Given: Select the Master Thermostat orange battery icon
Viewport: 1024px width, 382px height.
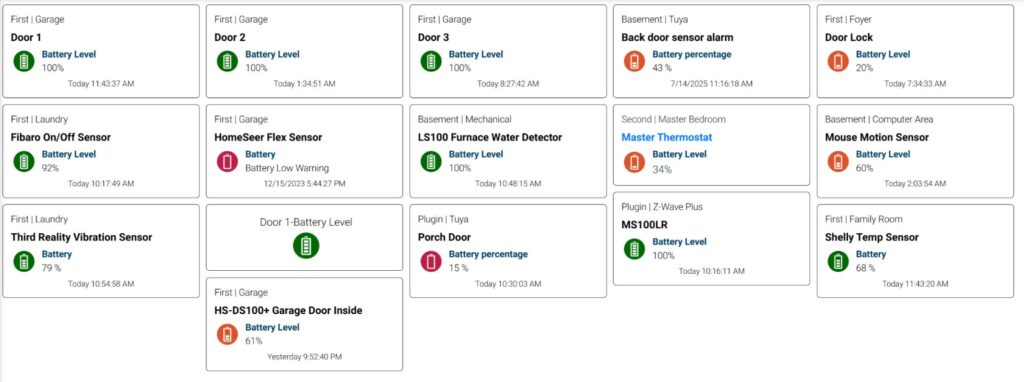Looking at the screenshot, I should (634, 162).
